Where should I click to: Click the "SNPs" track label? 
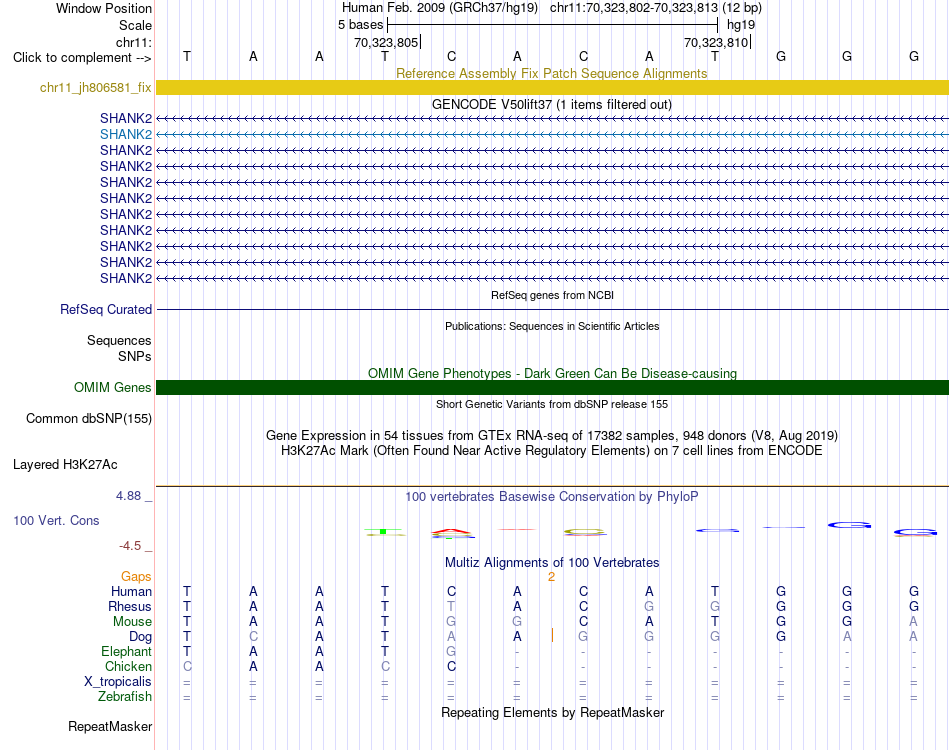click(135, 356)
